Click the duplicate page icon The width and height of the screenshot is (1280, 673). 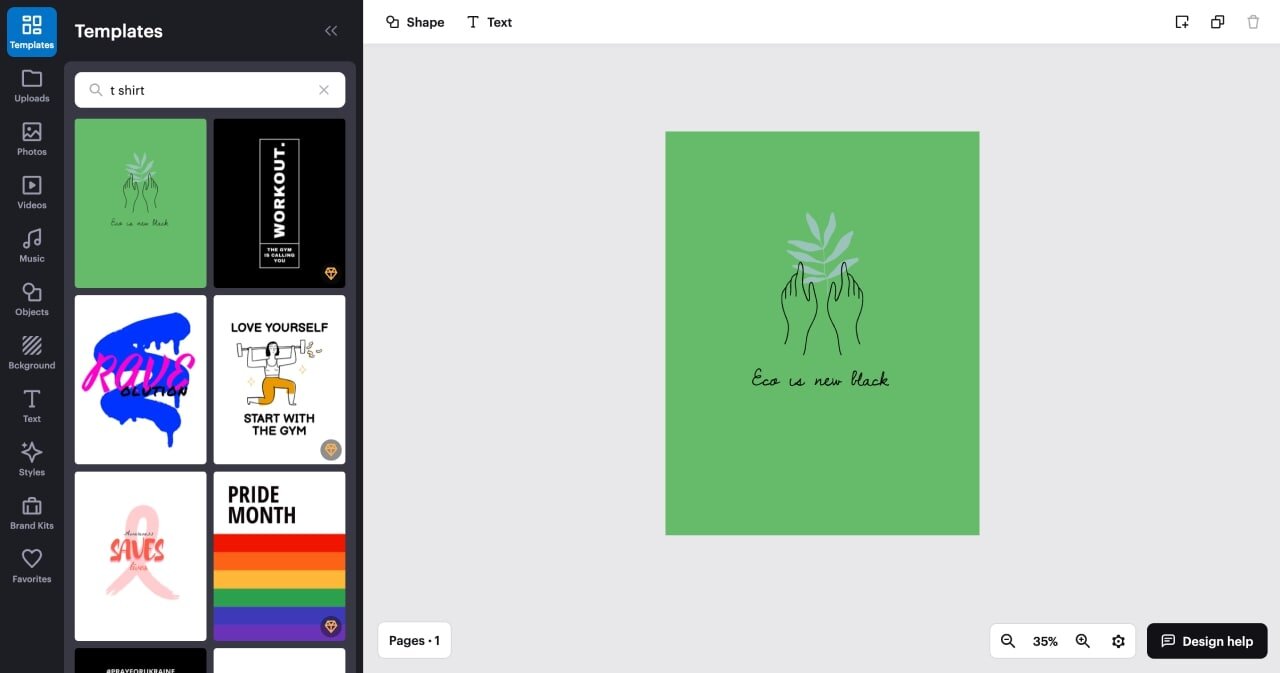pyautogui.click(x=1217, y=22)
